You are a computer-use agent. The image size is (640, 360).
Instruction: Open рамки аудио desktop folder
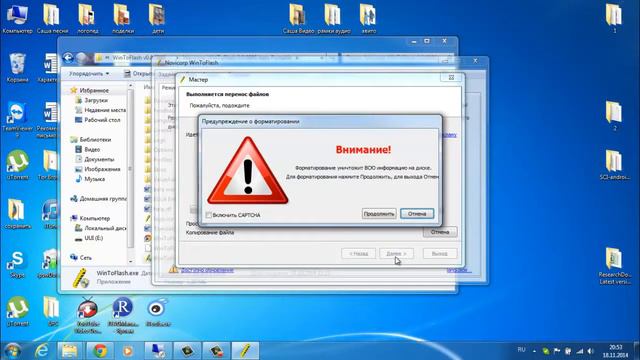click(333, 18)
